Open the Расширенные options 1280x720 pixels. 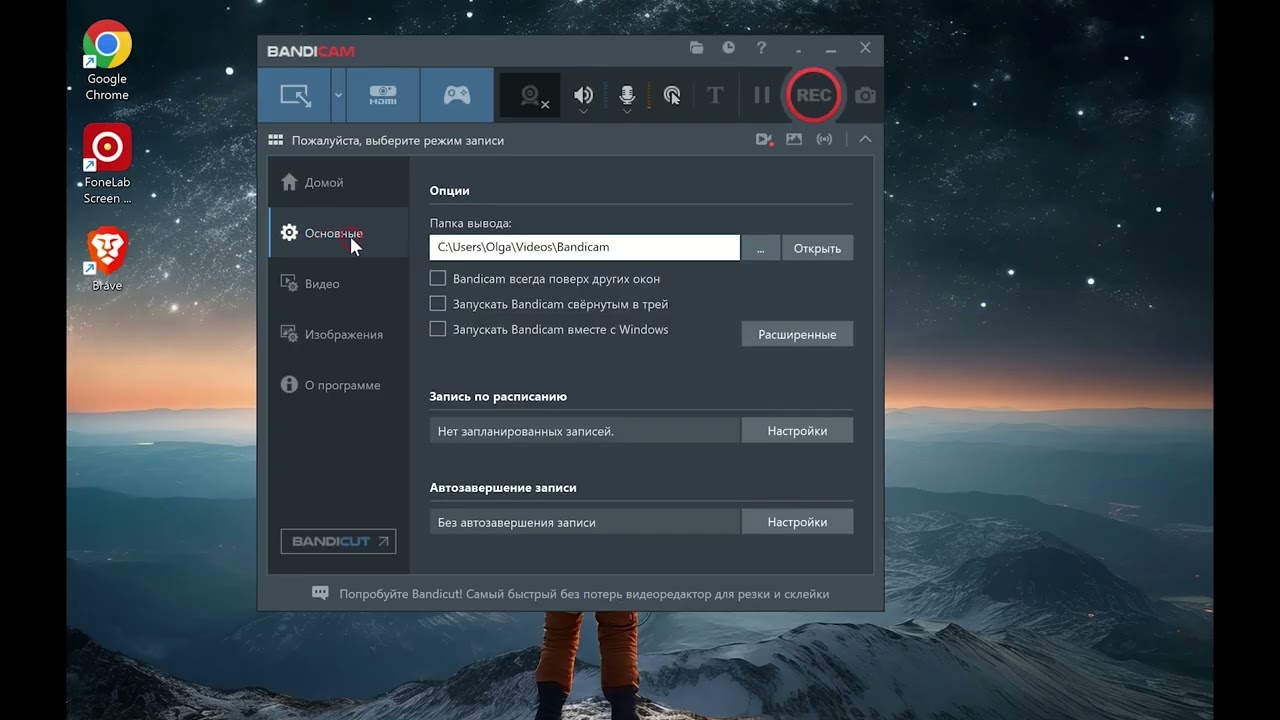[797, 334]
